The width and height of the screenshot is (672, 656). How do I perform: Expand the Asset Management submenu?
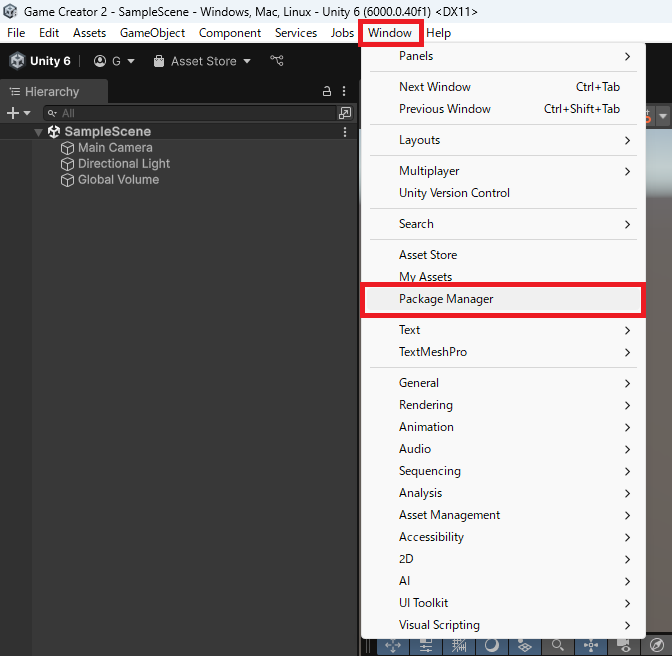point(503,515)
